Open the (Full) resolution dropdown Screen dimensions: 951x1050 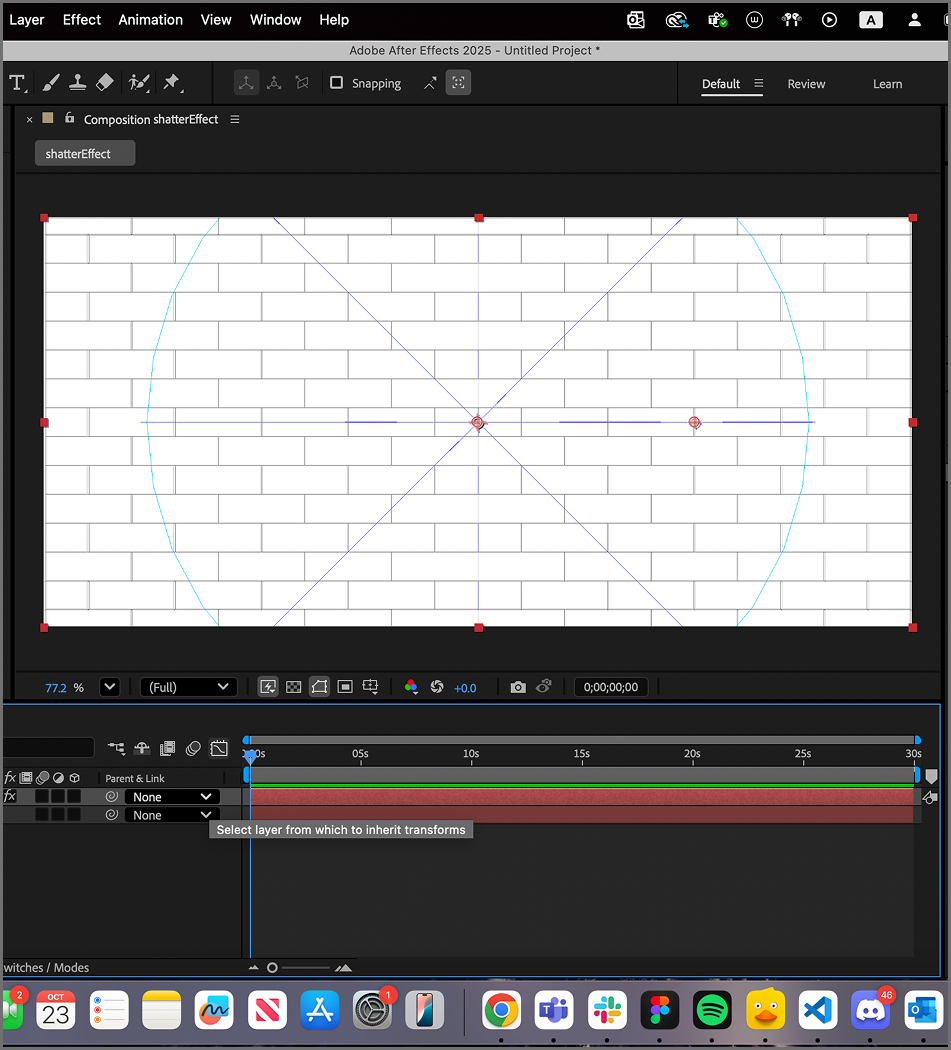189,687
